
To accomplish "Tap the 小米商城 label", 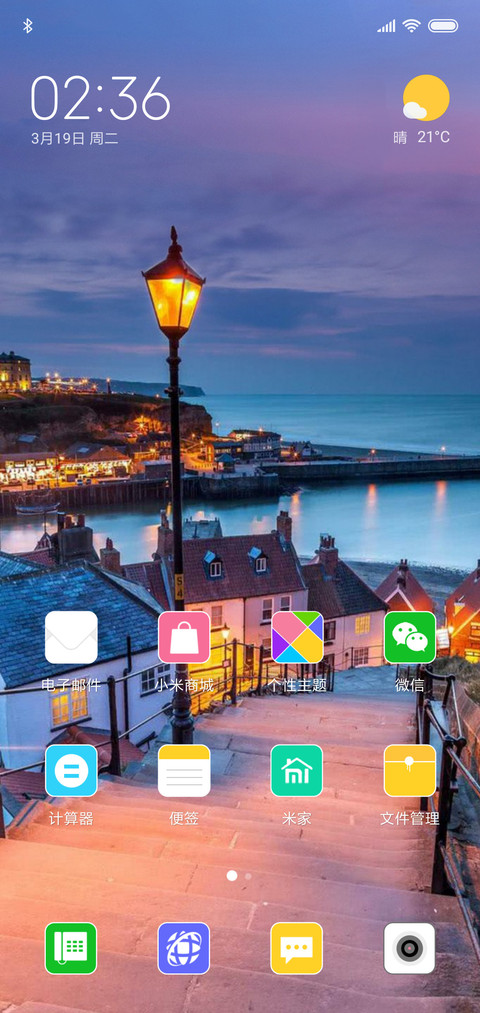I will tap(184, 685).
